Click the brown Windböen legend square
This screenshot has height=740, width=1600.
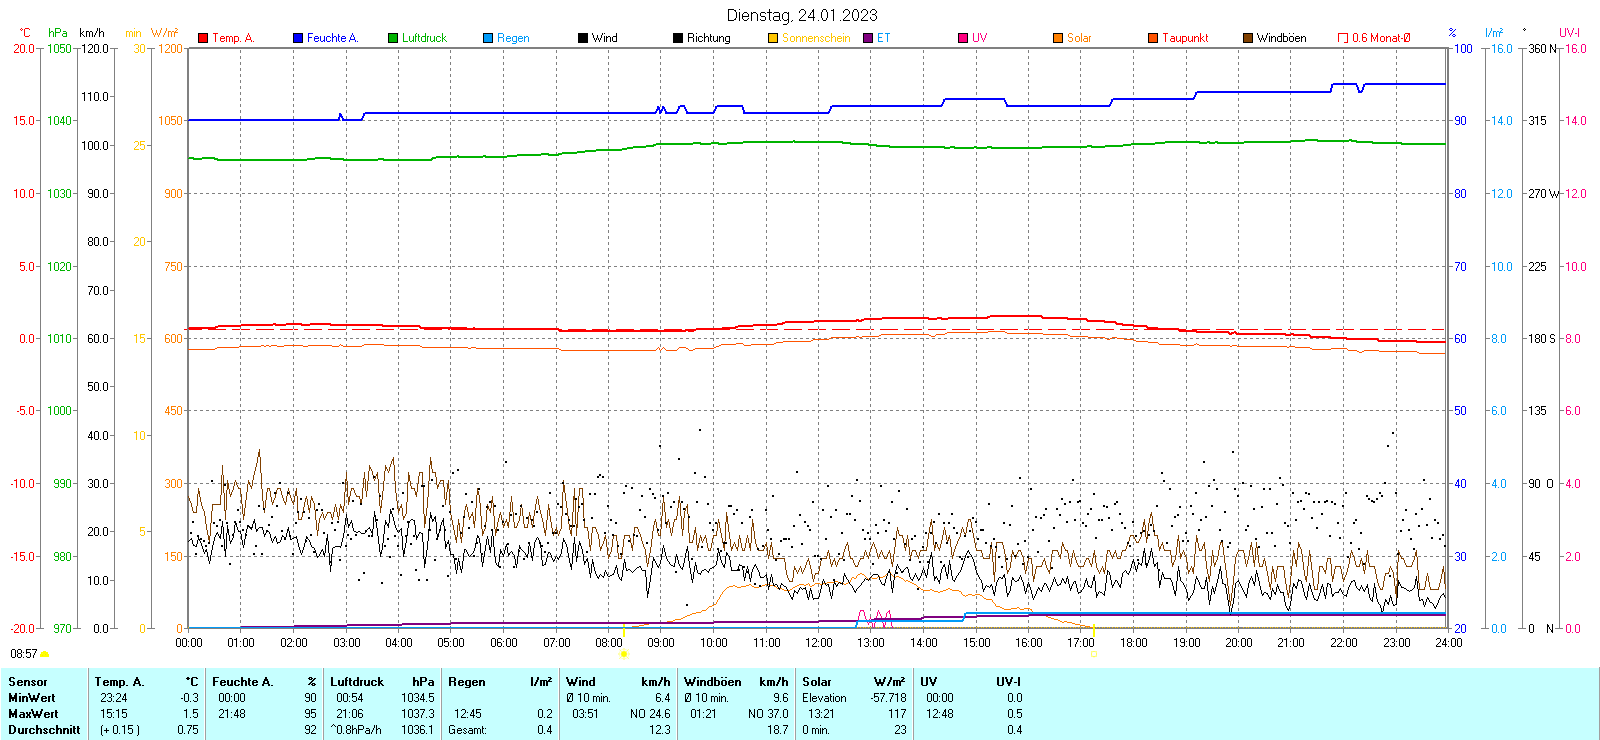point(1248,38)
